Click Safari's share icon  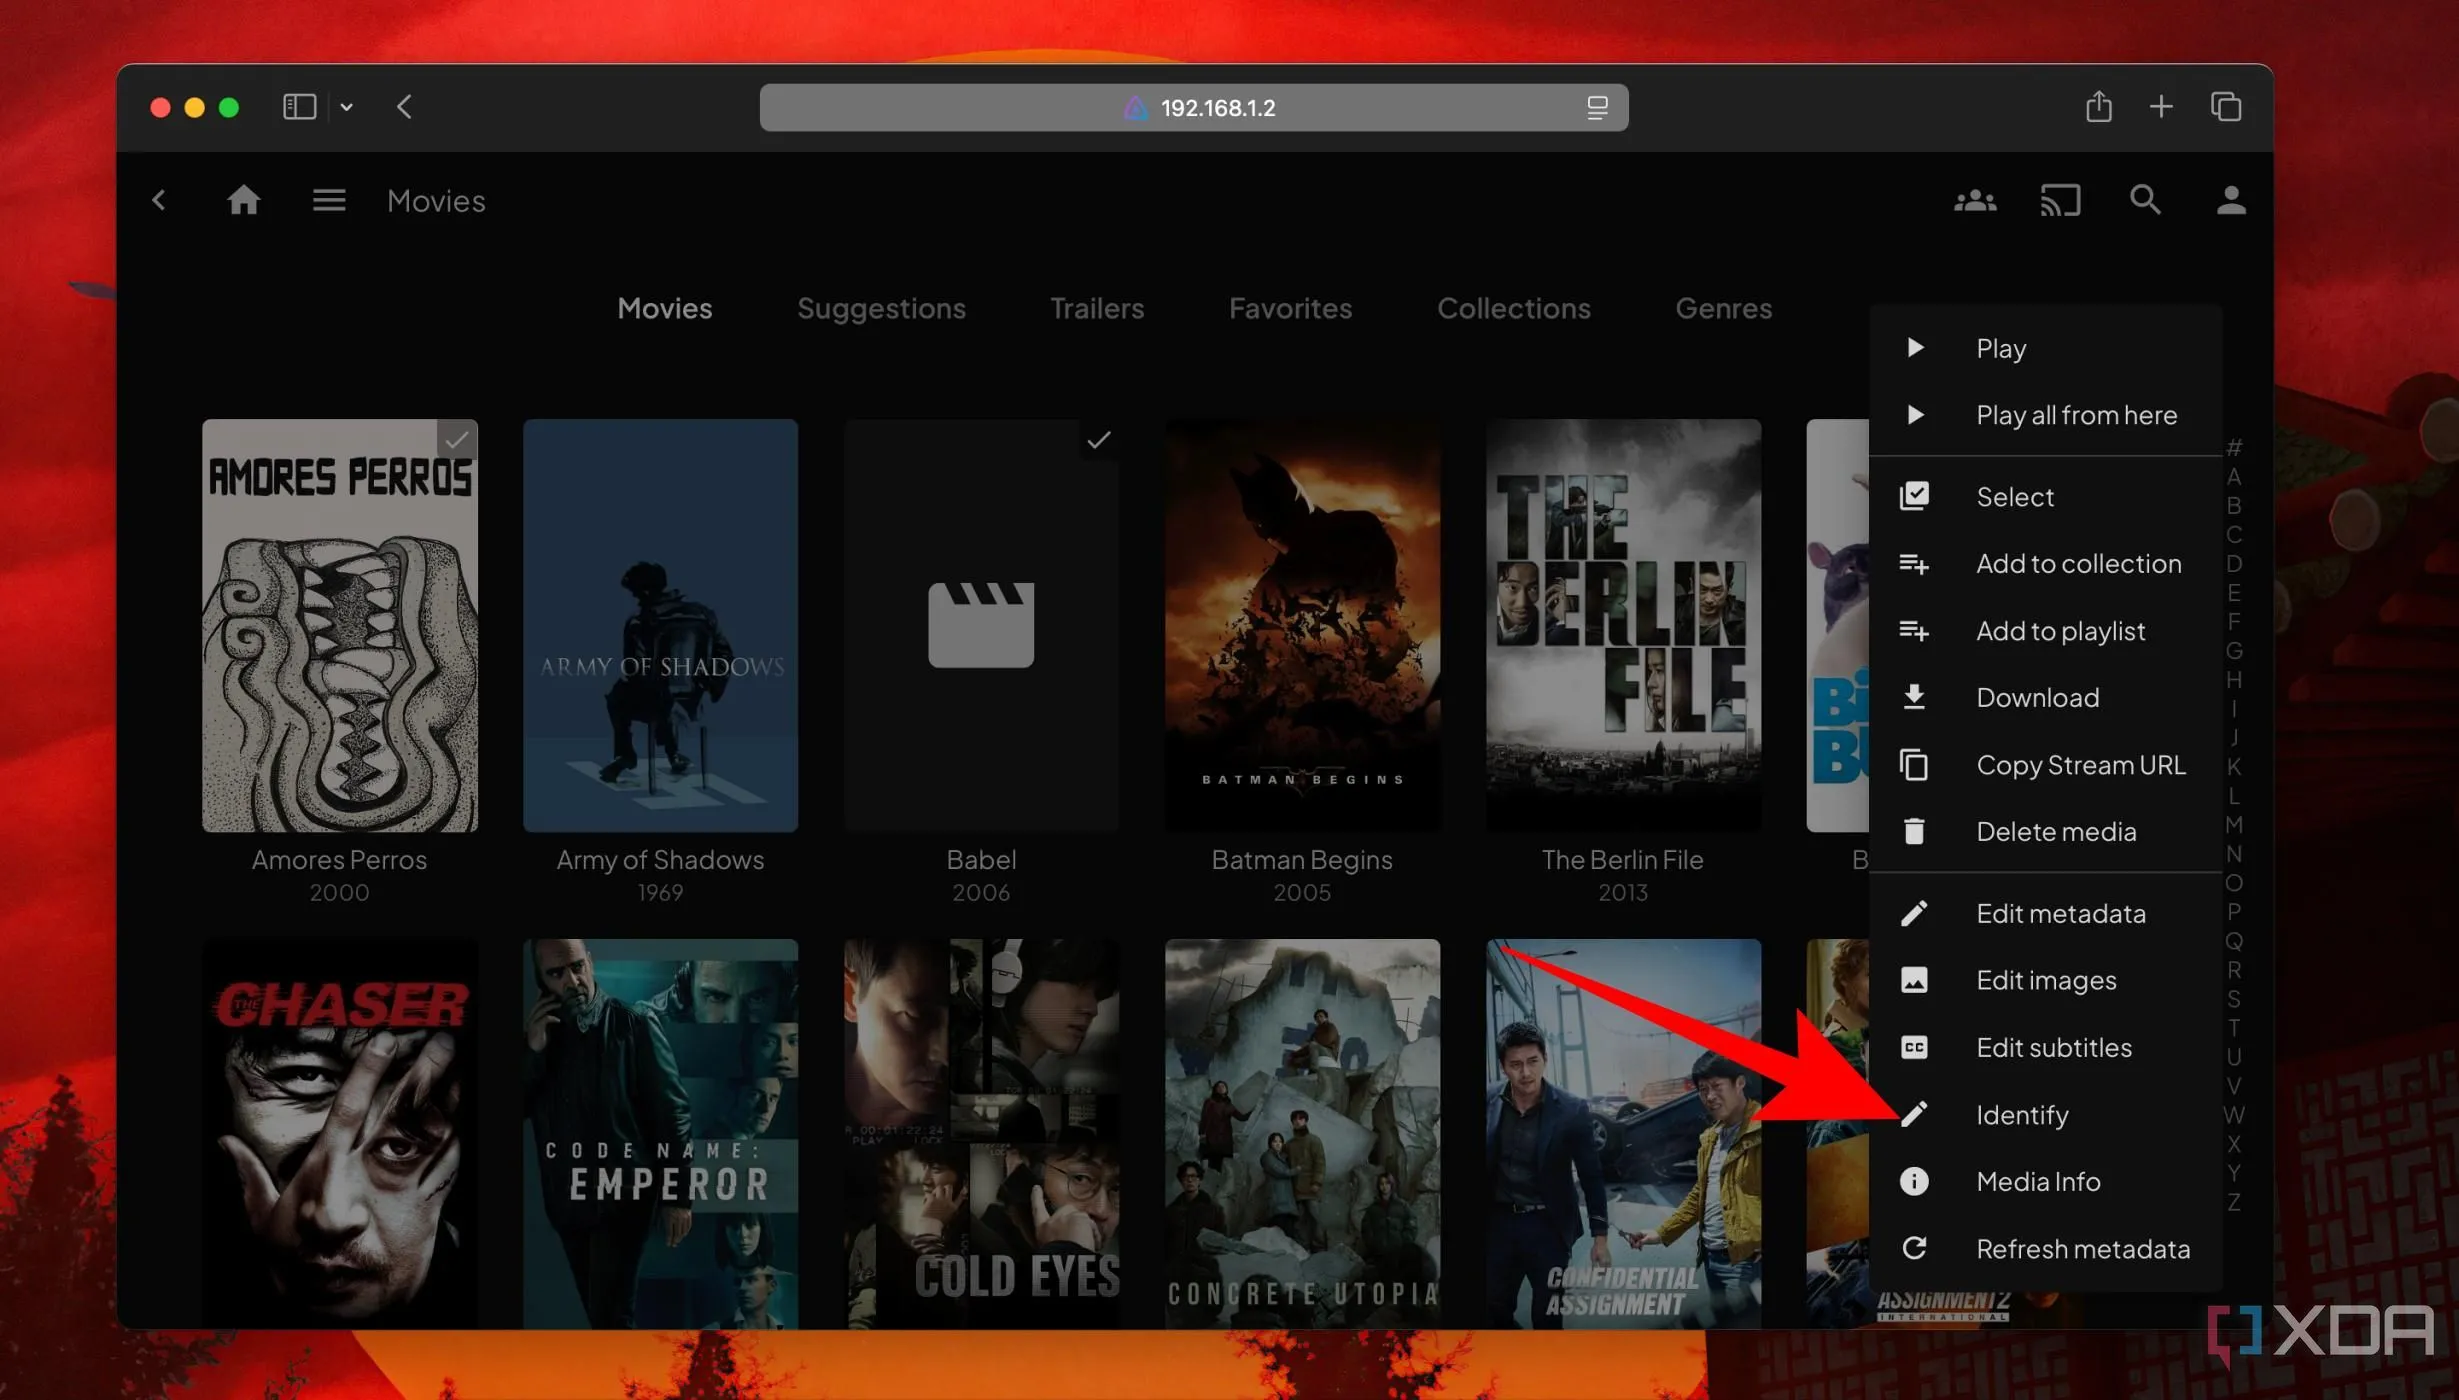click(x=2098, y=107)
